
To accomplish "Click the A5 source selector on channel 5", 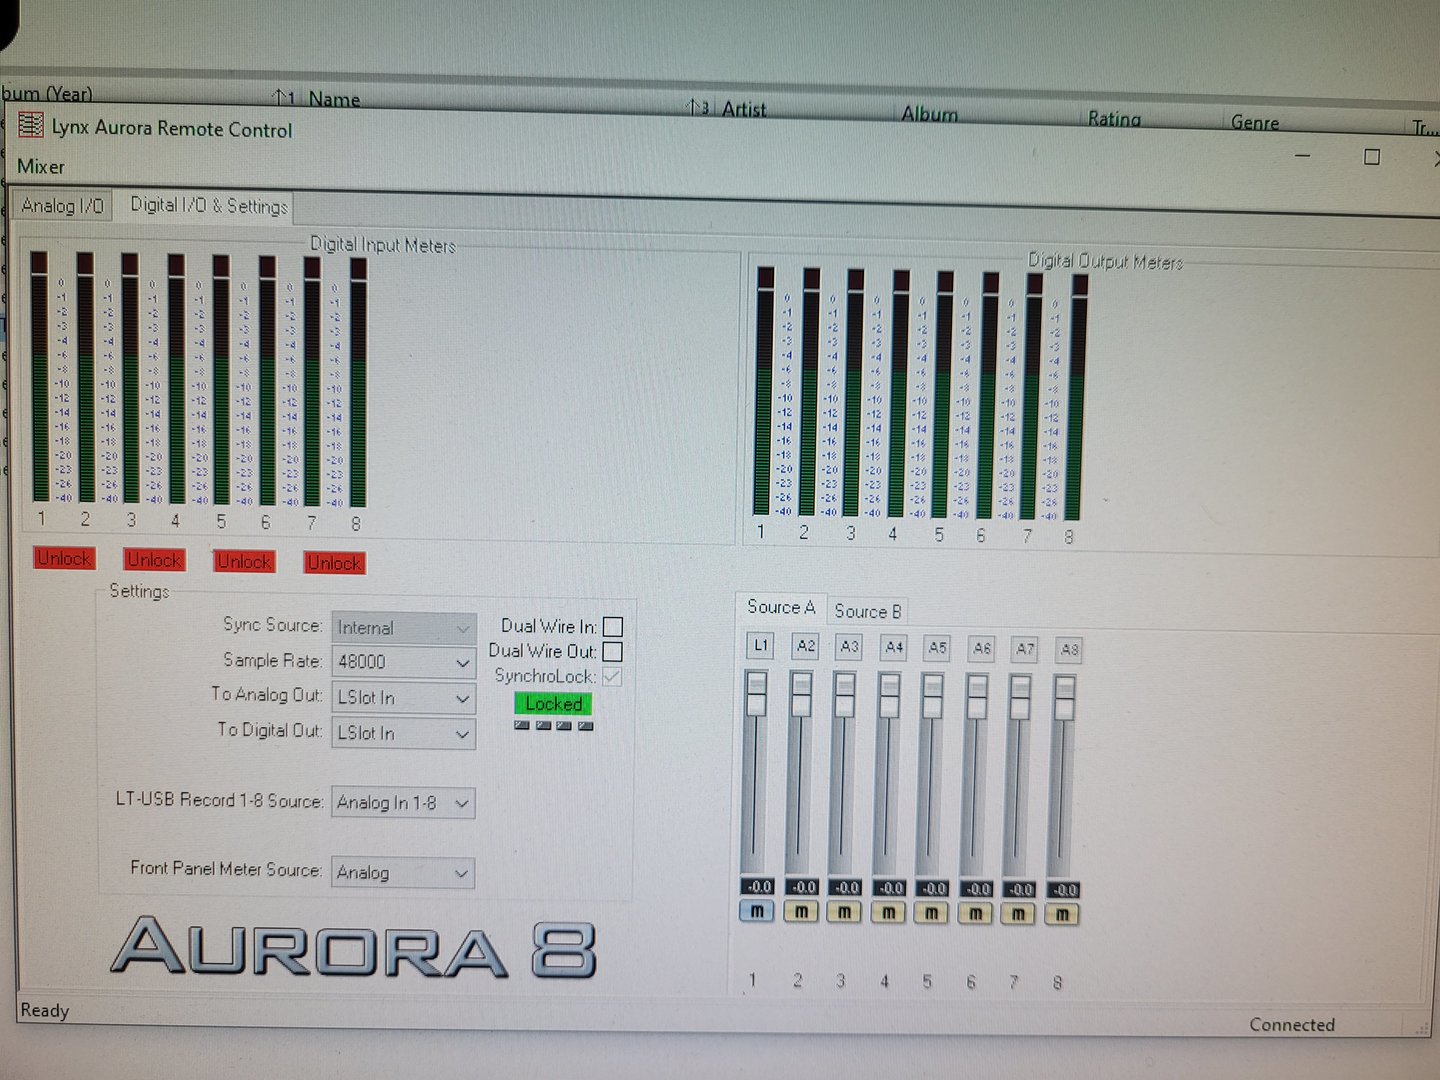I will click(937, 648).
